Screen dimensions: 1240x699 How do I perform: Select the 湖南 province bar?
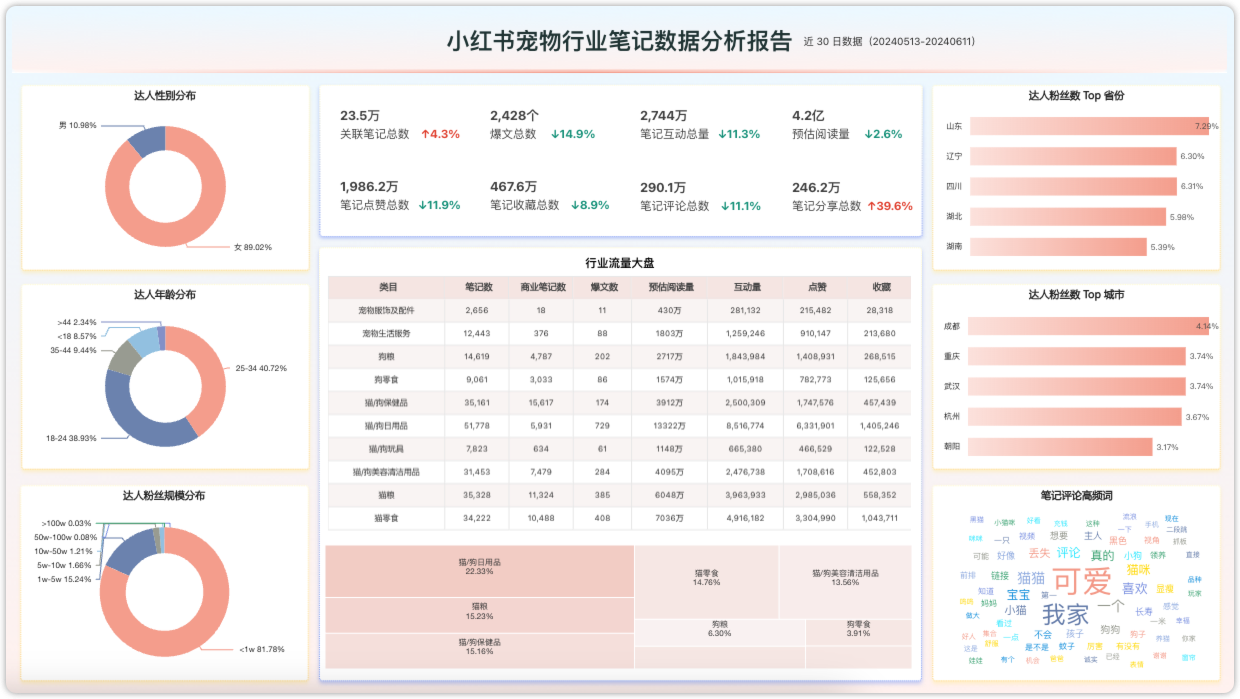[1057, 246]
